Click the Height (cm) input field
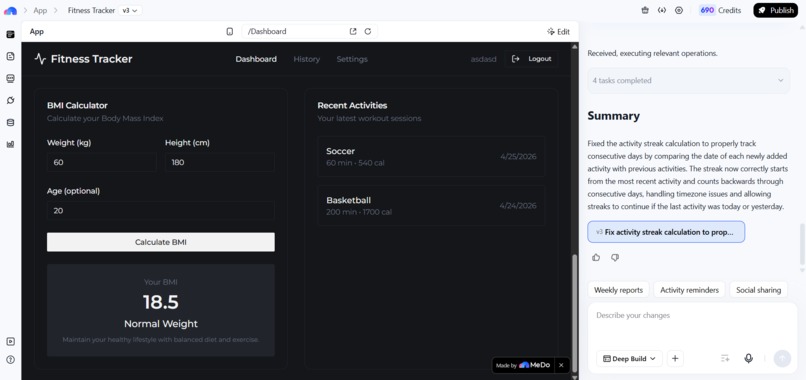This screenshot has height=380, width=806. [x=220, y=162]
